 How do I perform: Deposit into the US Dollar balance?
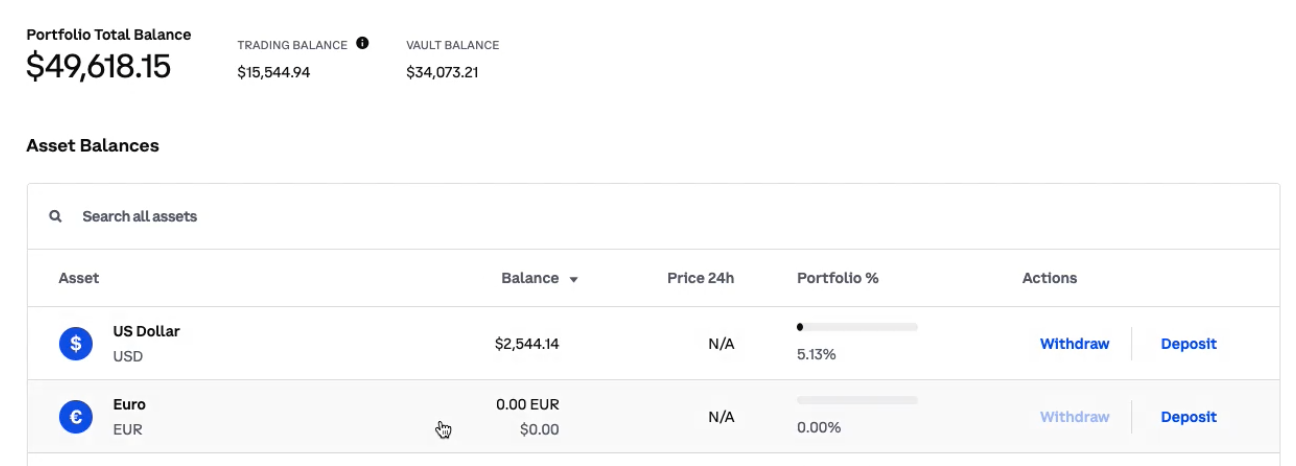tap(1188, 344)
